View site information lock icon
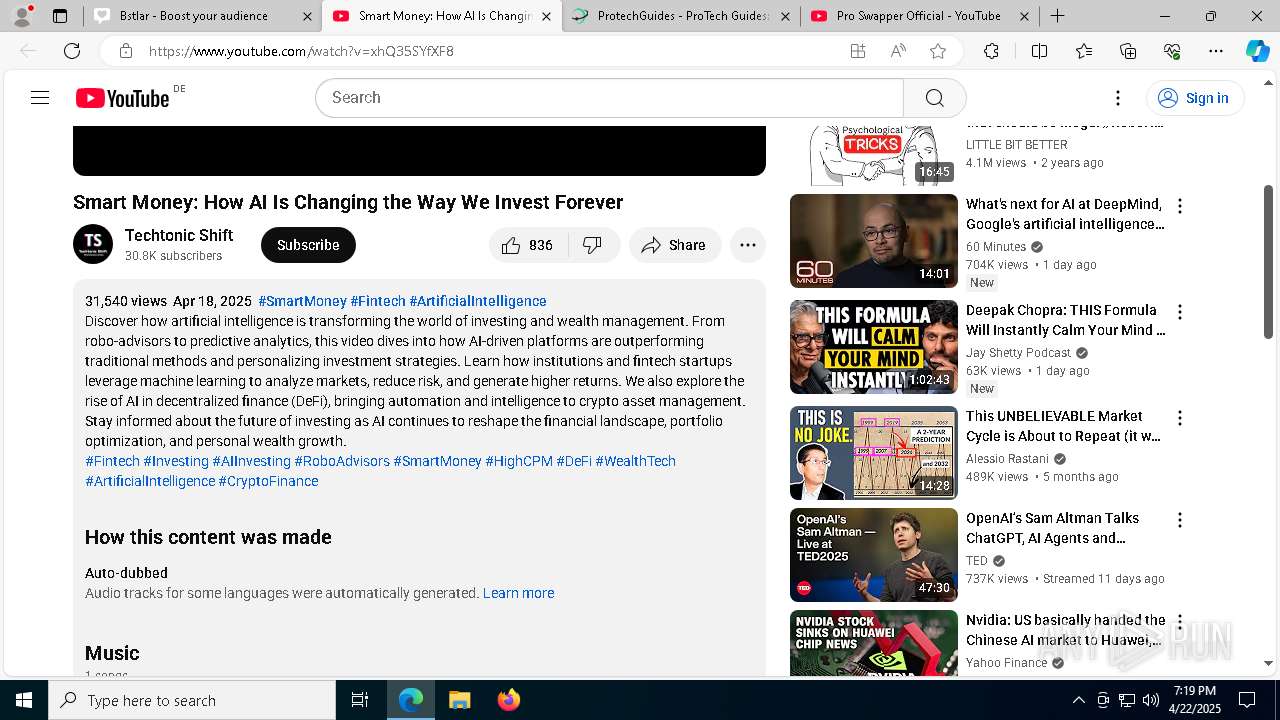 tap(125, 51)
